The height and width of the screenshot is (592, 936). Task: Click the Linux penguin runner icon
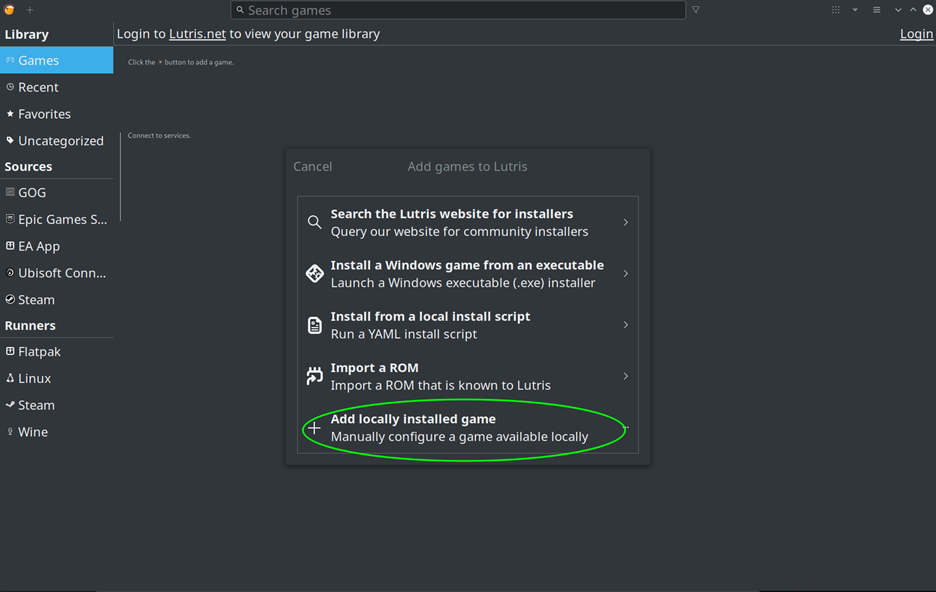tap(10, 378)
